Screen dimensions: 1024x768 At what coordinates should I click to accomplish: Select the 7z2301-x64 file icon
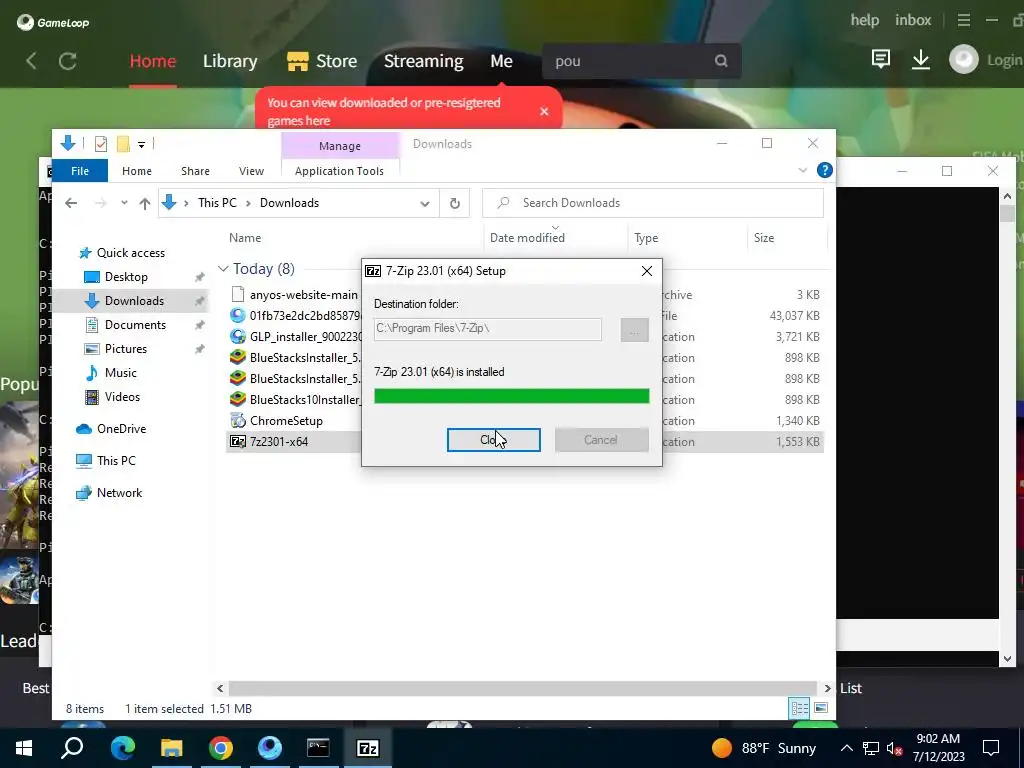click(x=238, y=441)
